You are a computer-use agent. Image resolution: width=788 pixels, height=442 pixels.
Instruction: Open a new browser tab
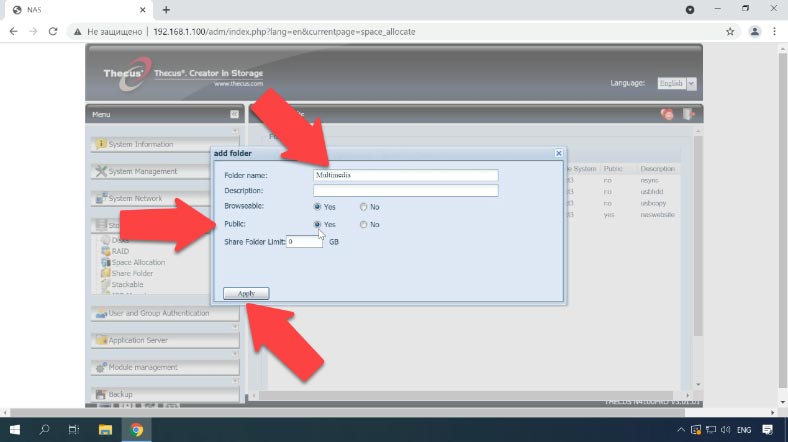tap(166, 10)
